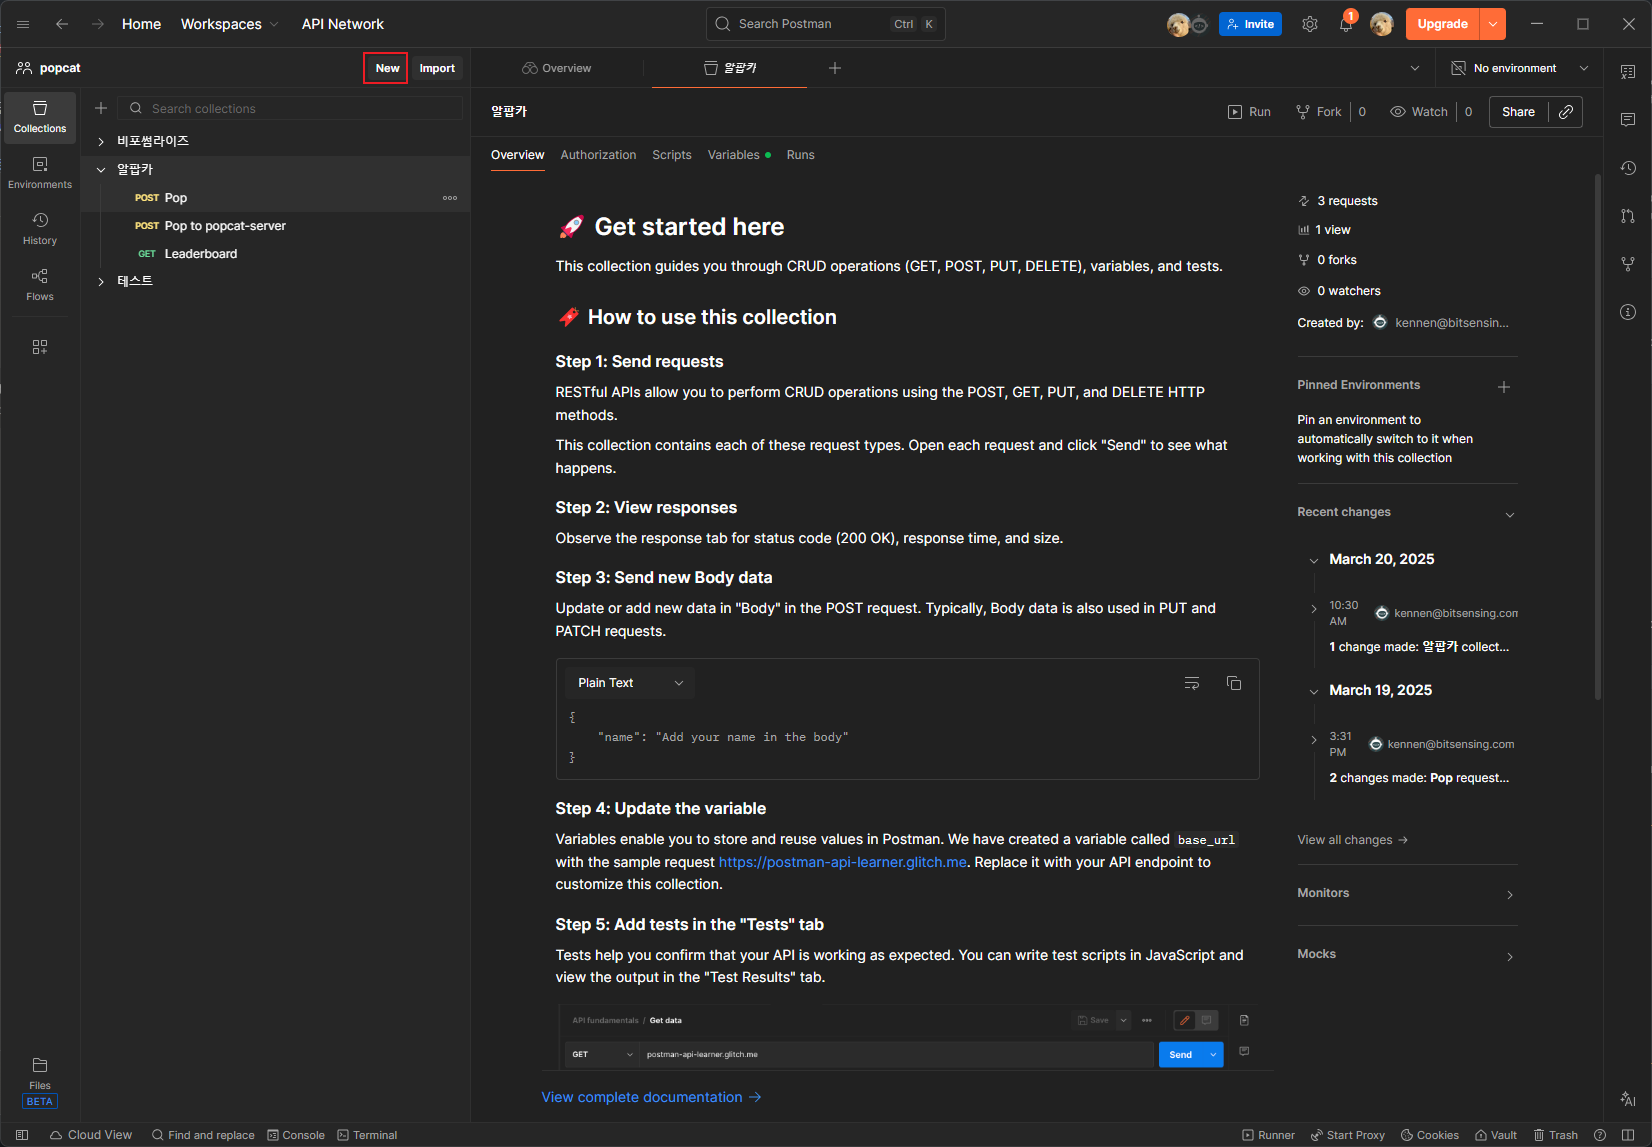Viewport: 1652px width, 1147px height.
Task: Go to Home in the top bar
Action: (141, 24)
